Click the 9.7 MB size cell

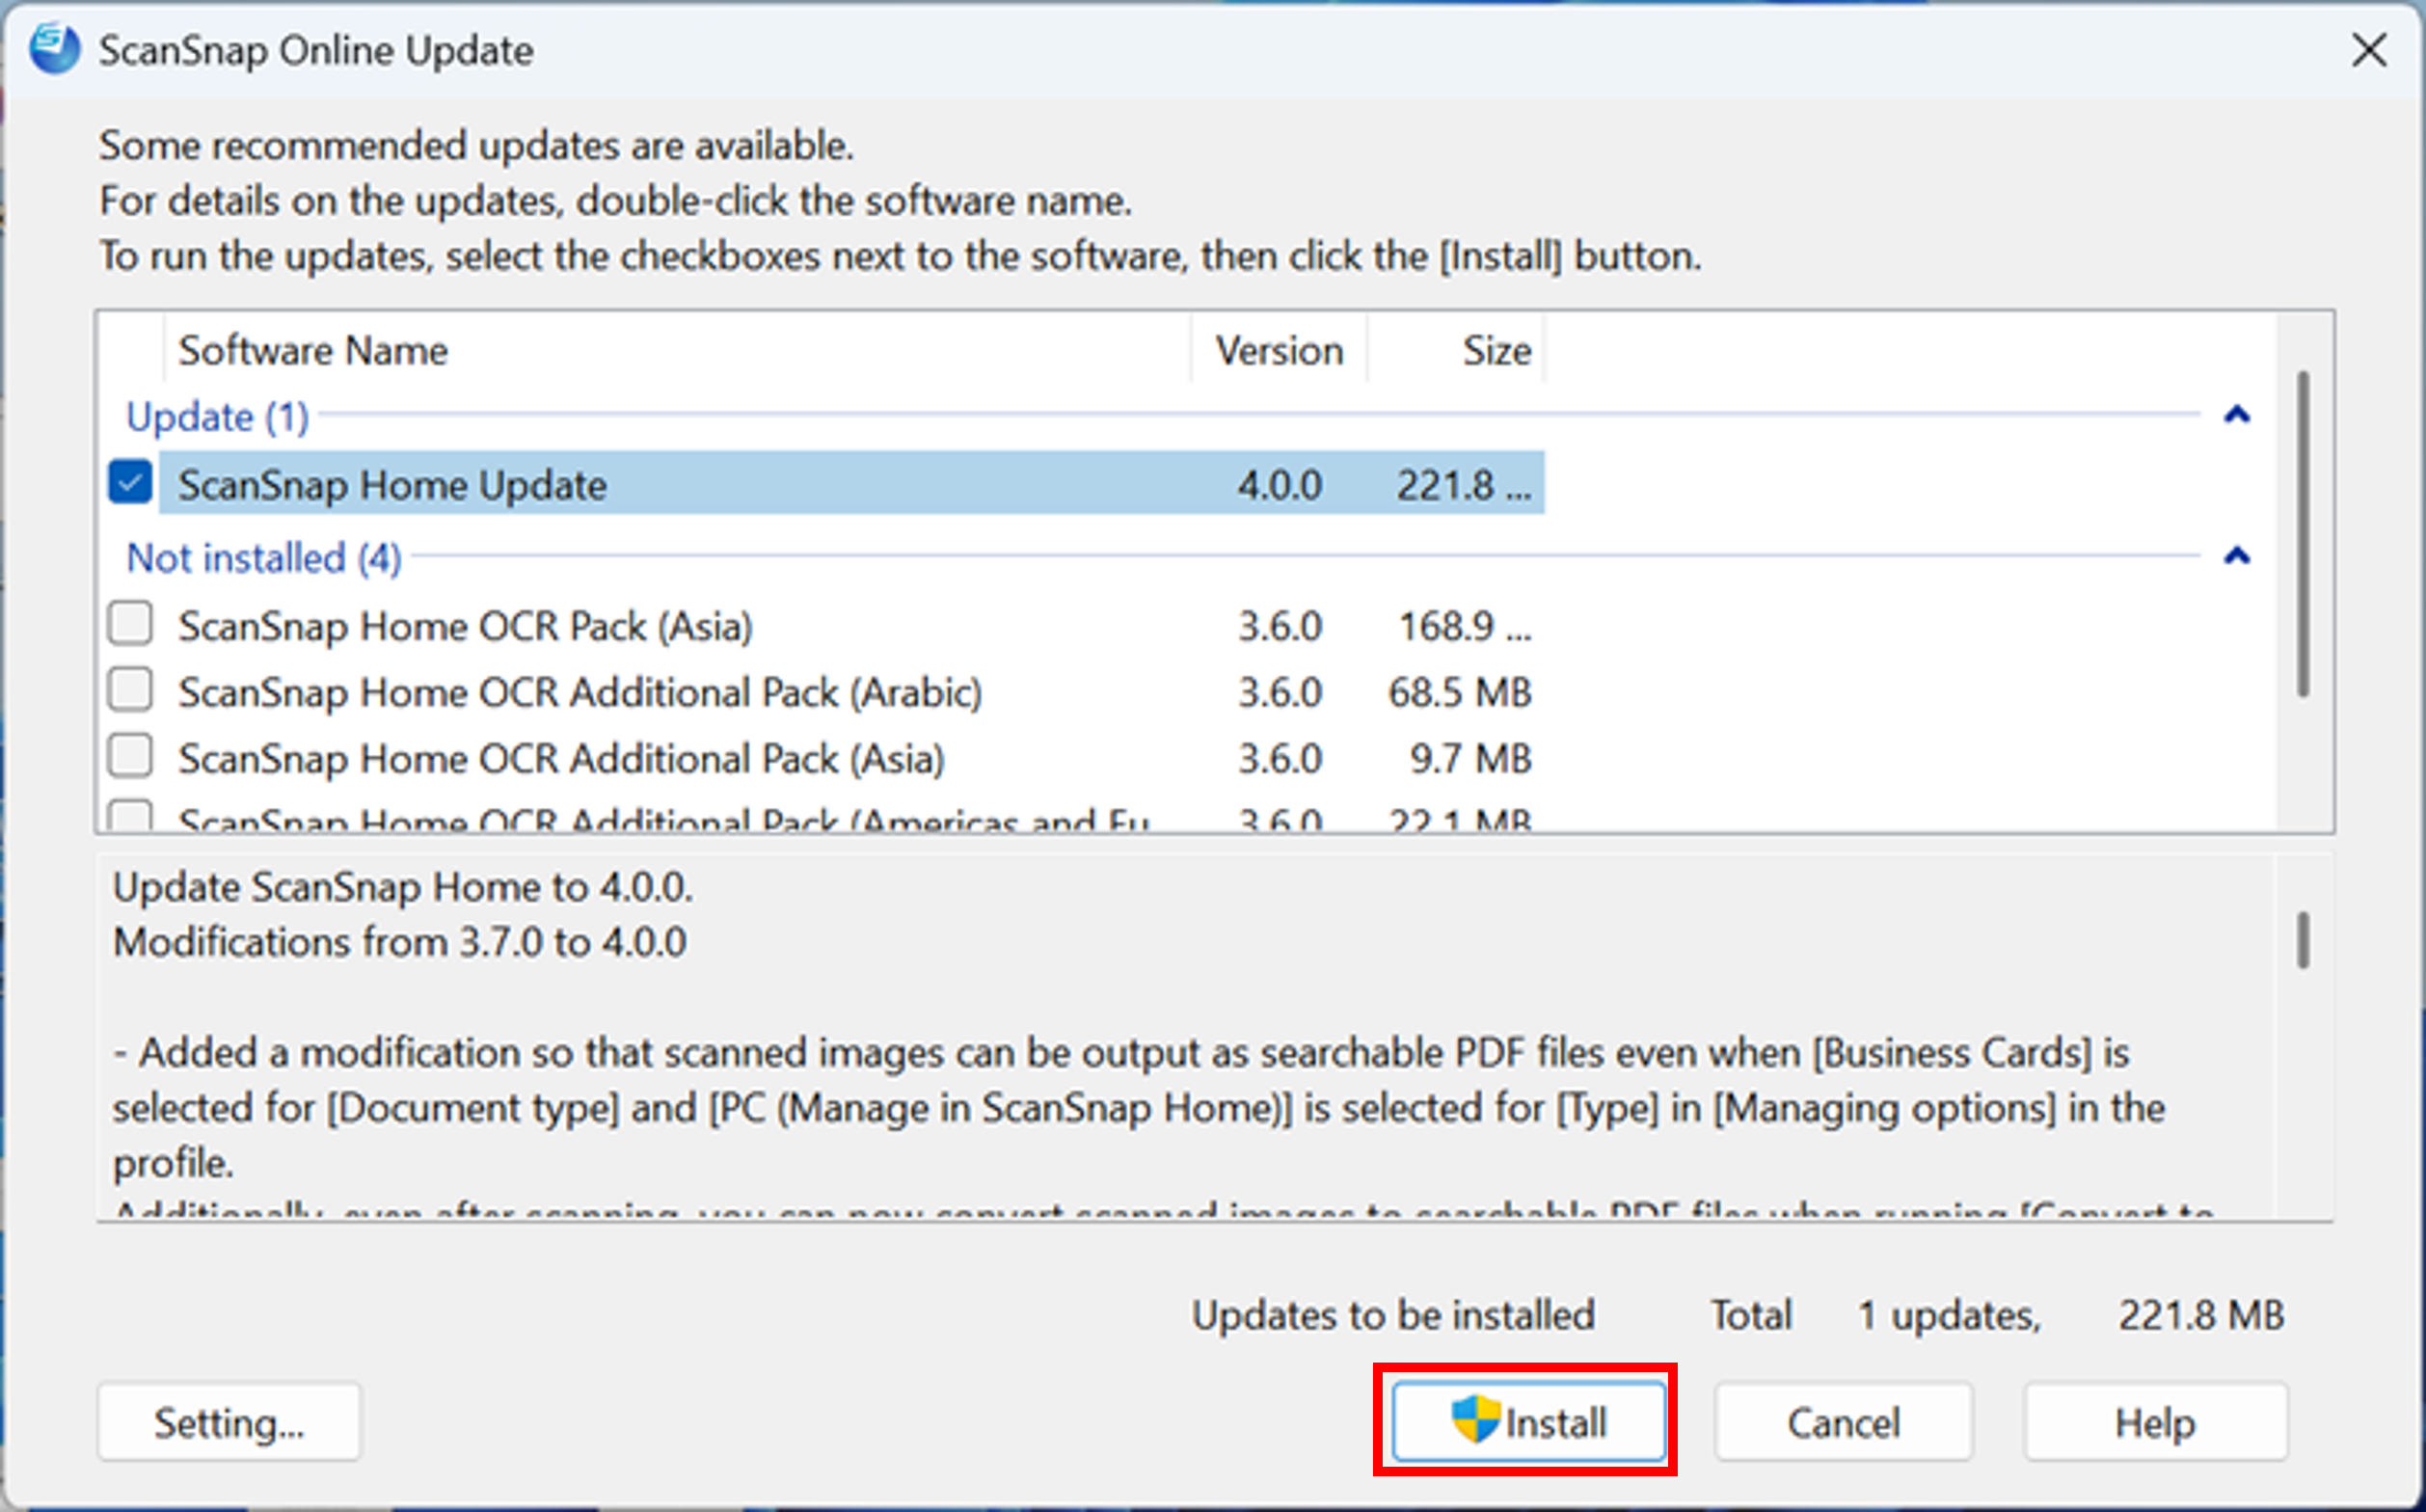click(1470, 758)
